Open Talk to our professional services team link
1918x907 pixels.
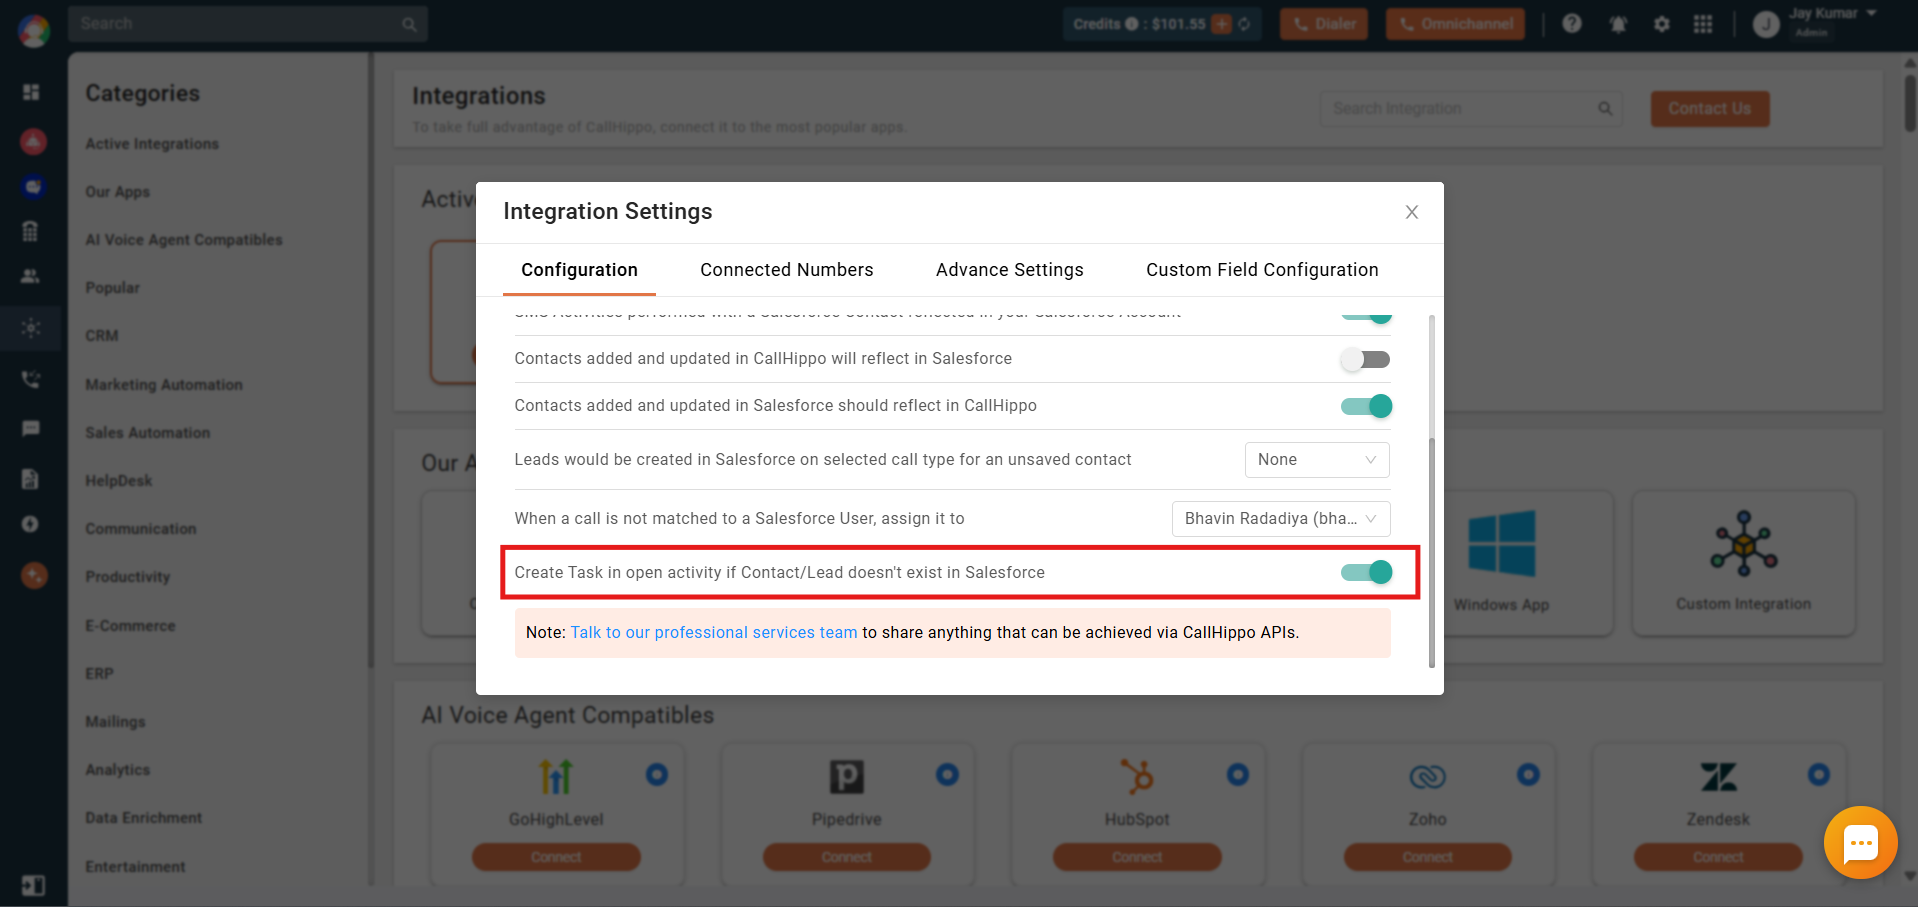pyautogui.click(x=714, y=633)
